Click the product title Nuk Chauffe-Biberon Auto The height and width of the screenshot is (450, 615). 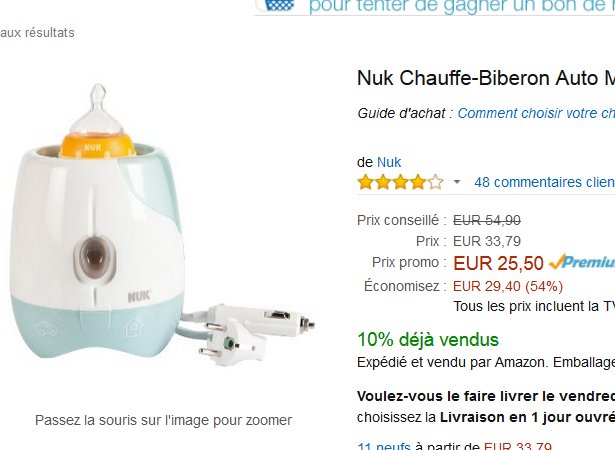point(486,78)
